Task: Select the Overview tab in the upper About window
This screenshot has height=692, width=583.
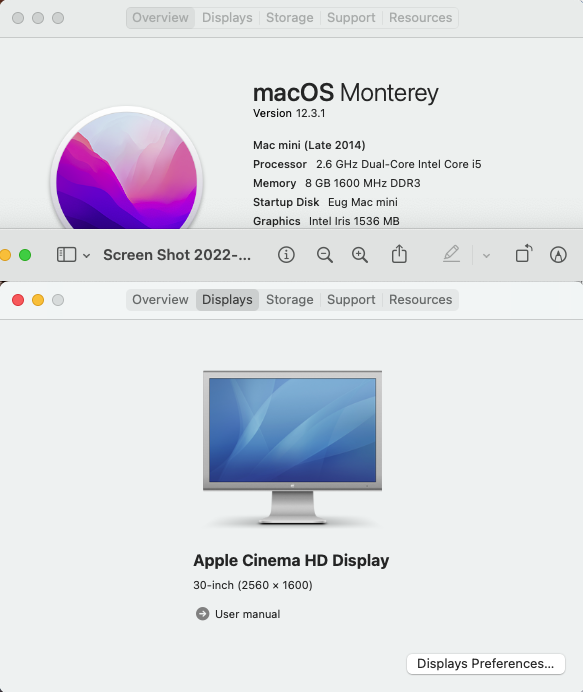Action: [160, 18]
